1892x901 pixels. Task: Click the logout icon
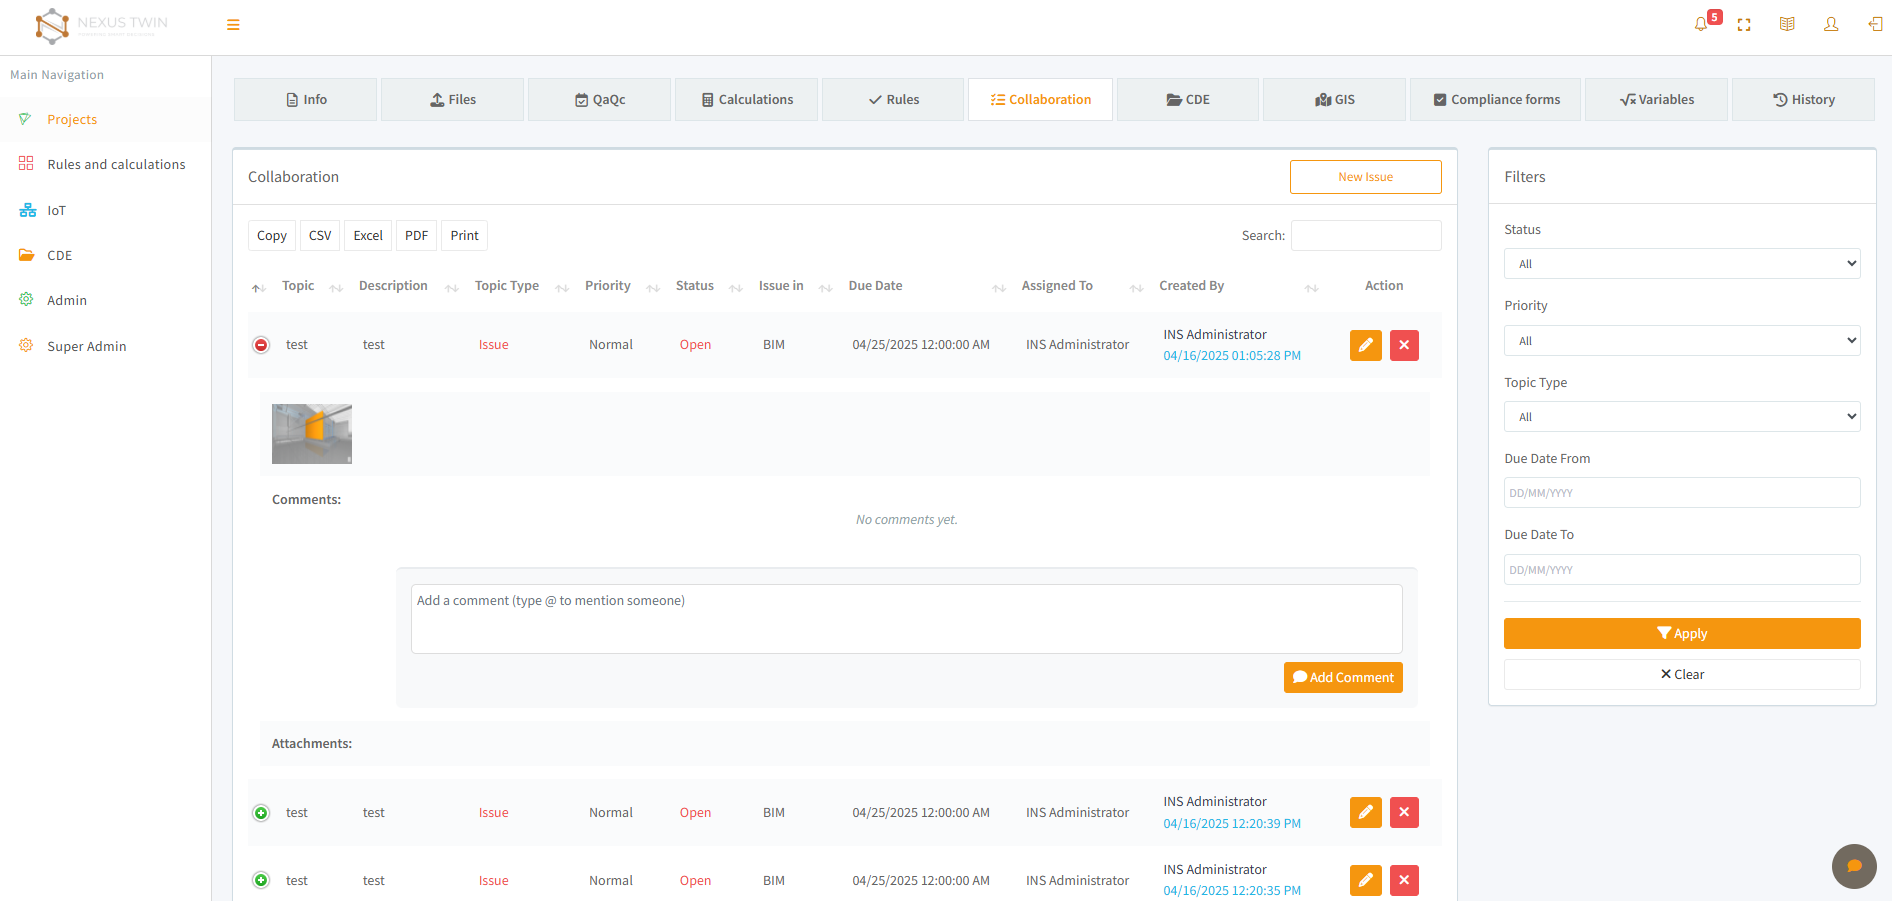pos(1875,25)
